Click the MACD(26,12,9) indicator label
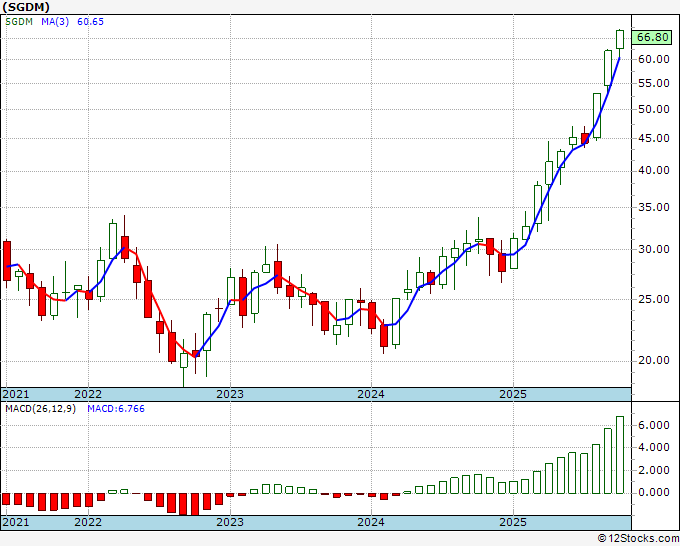Image resolution: width=680 pixels, height=546 pixels. pyautogui.click(x=40, y=409)
